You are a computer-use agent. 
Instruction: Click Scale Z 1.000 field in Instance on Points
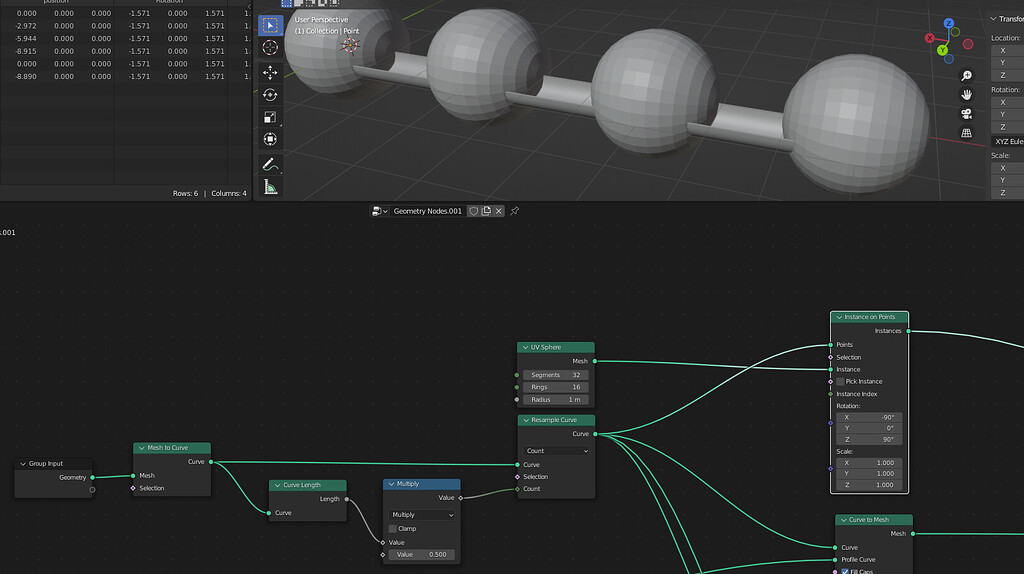click(869, 485)
